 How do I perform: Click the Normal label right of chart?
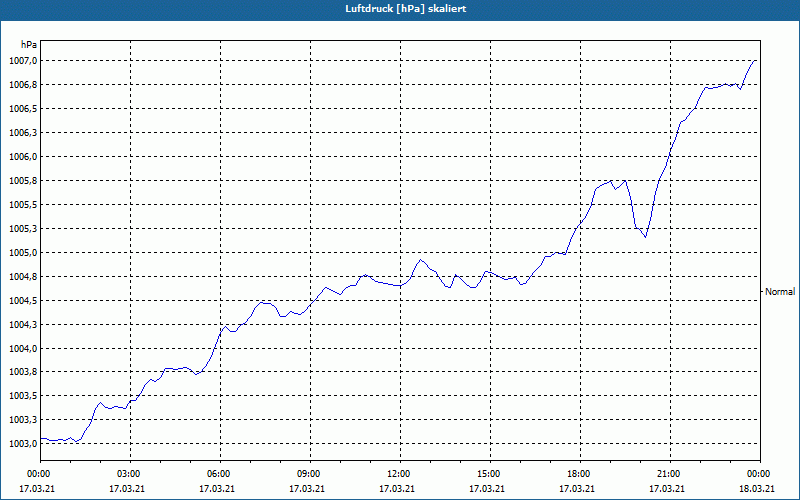tap(780, 292)
